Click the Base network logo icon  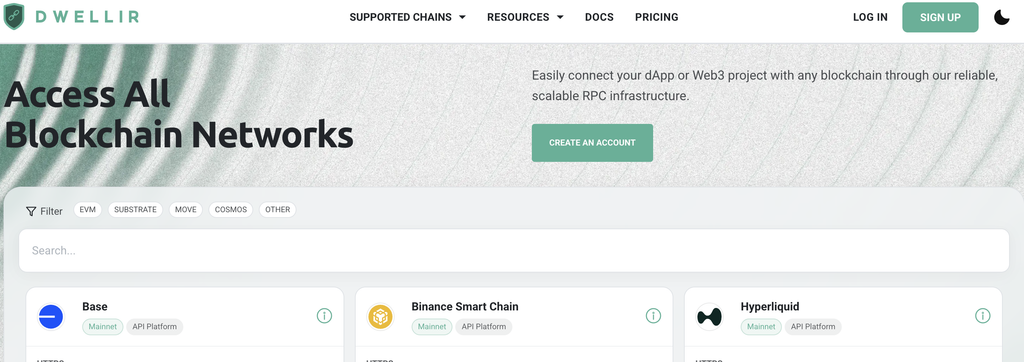pos(51,317)
